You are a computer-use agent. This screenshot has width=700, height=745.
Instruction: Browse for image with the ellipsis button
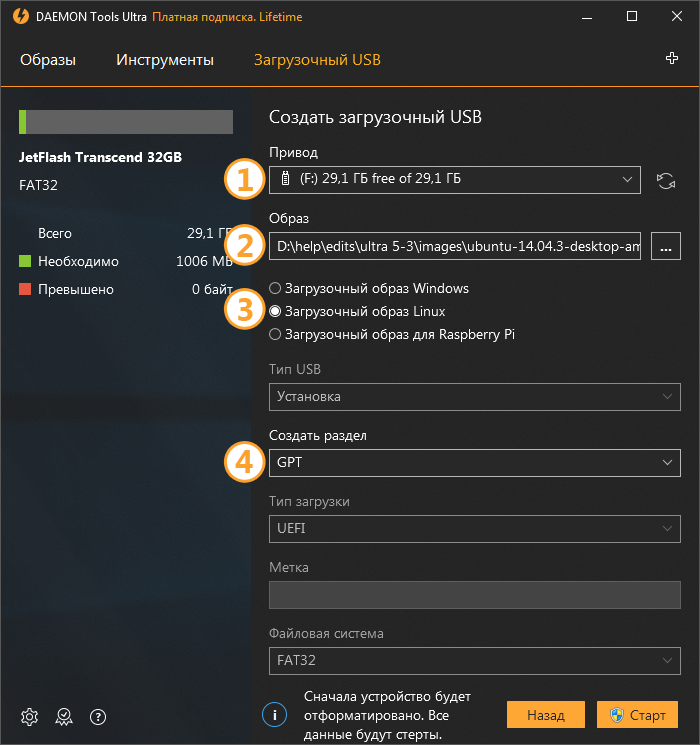coord(666,246)
